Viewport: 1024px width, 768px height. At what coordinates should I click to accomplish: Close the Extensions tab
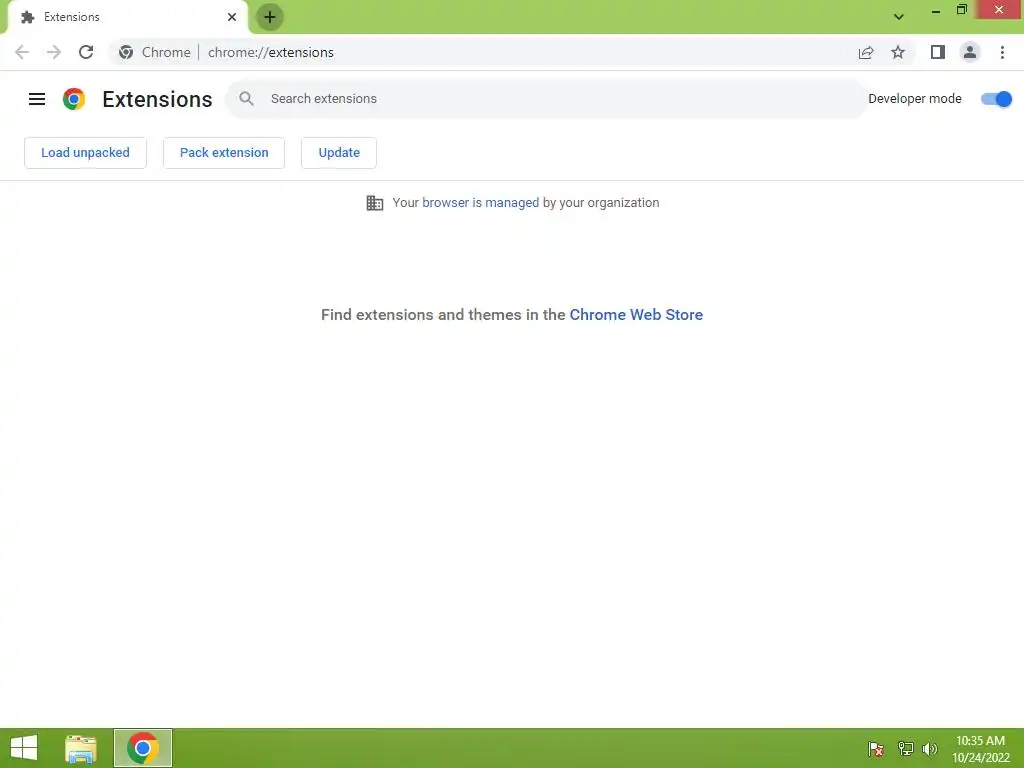point(232,17)
